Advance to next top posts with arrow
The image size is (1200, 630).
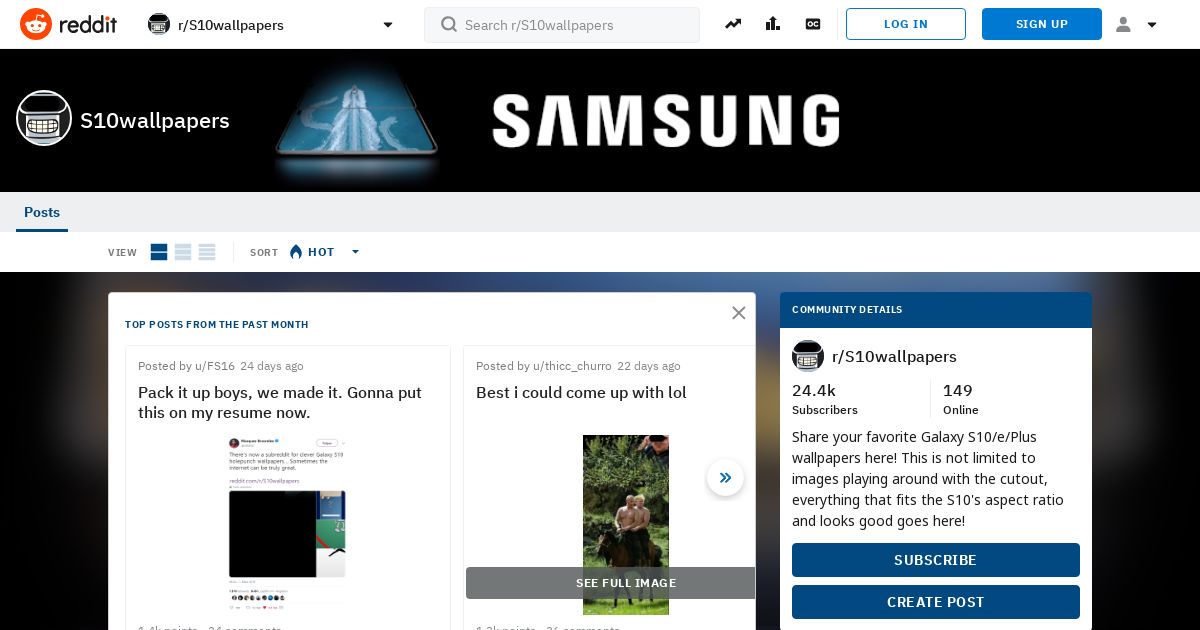[725, 478]
